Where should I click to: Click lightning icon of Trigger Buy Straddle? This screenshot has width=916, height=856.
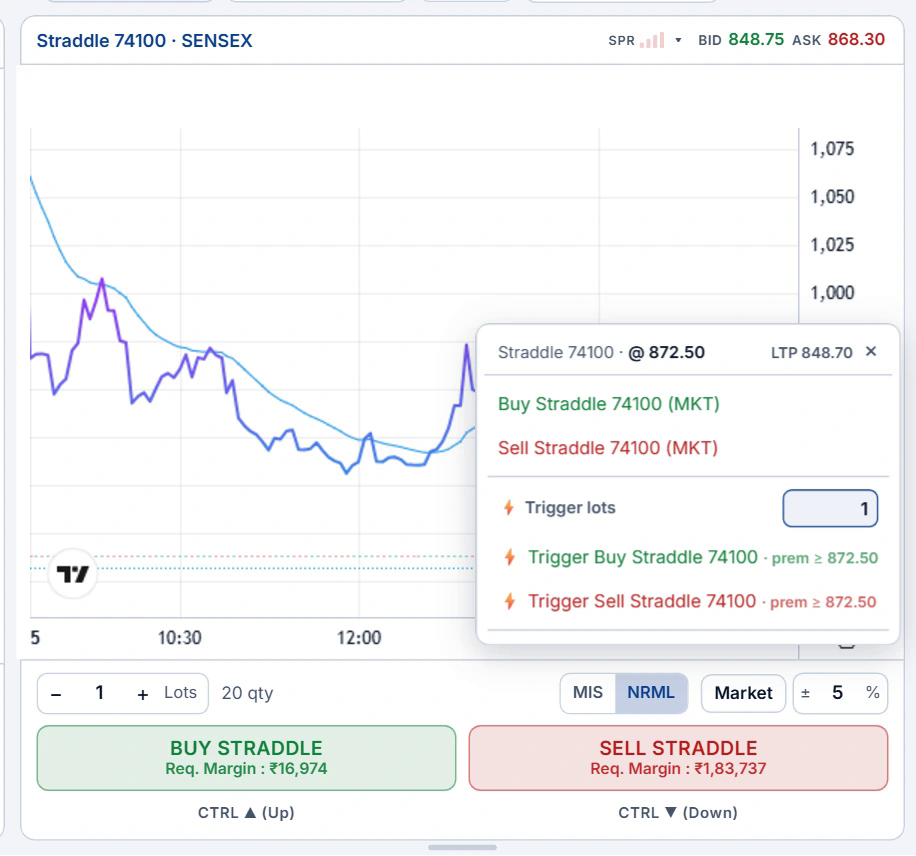pyautogui.click(x=510, y=557)
